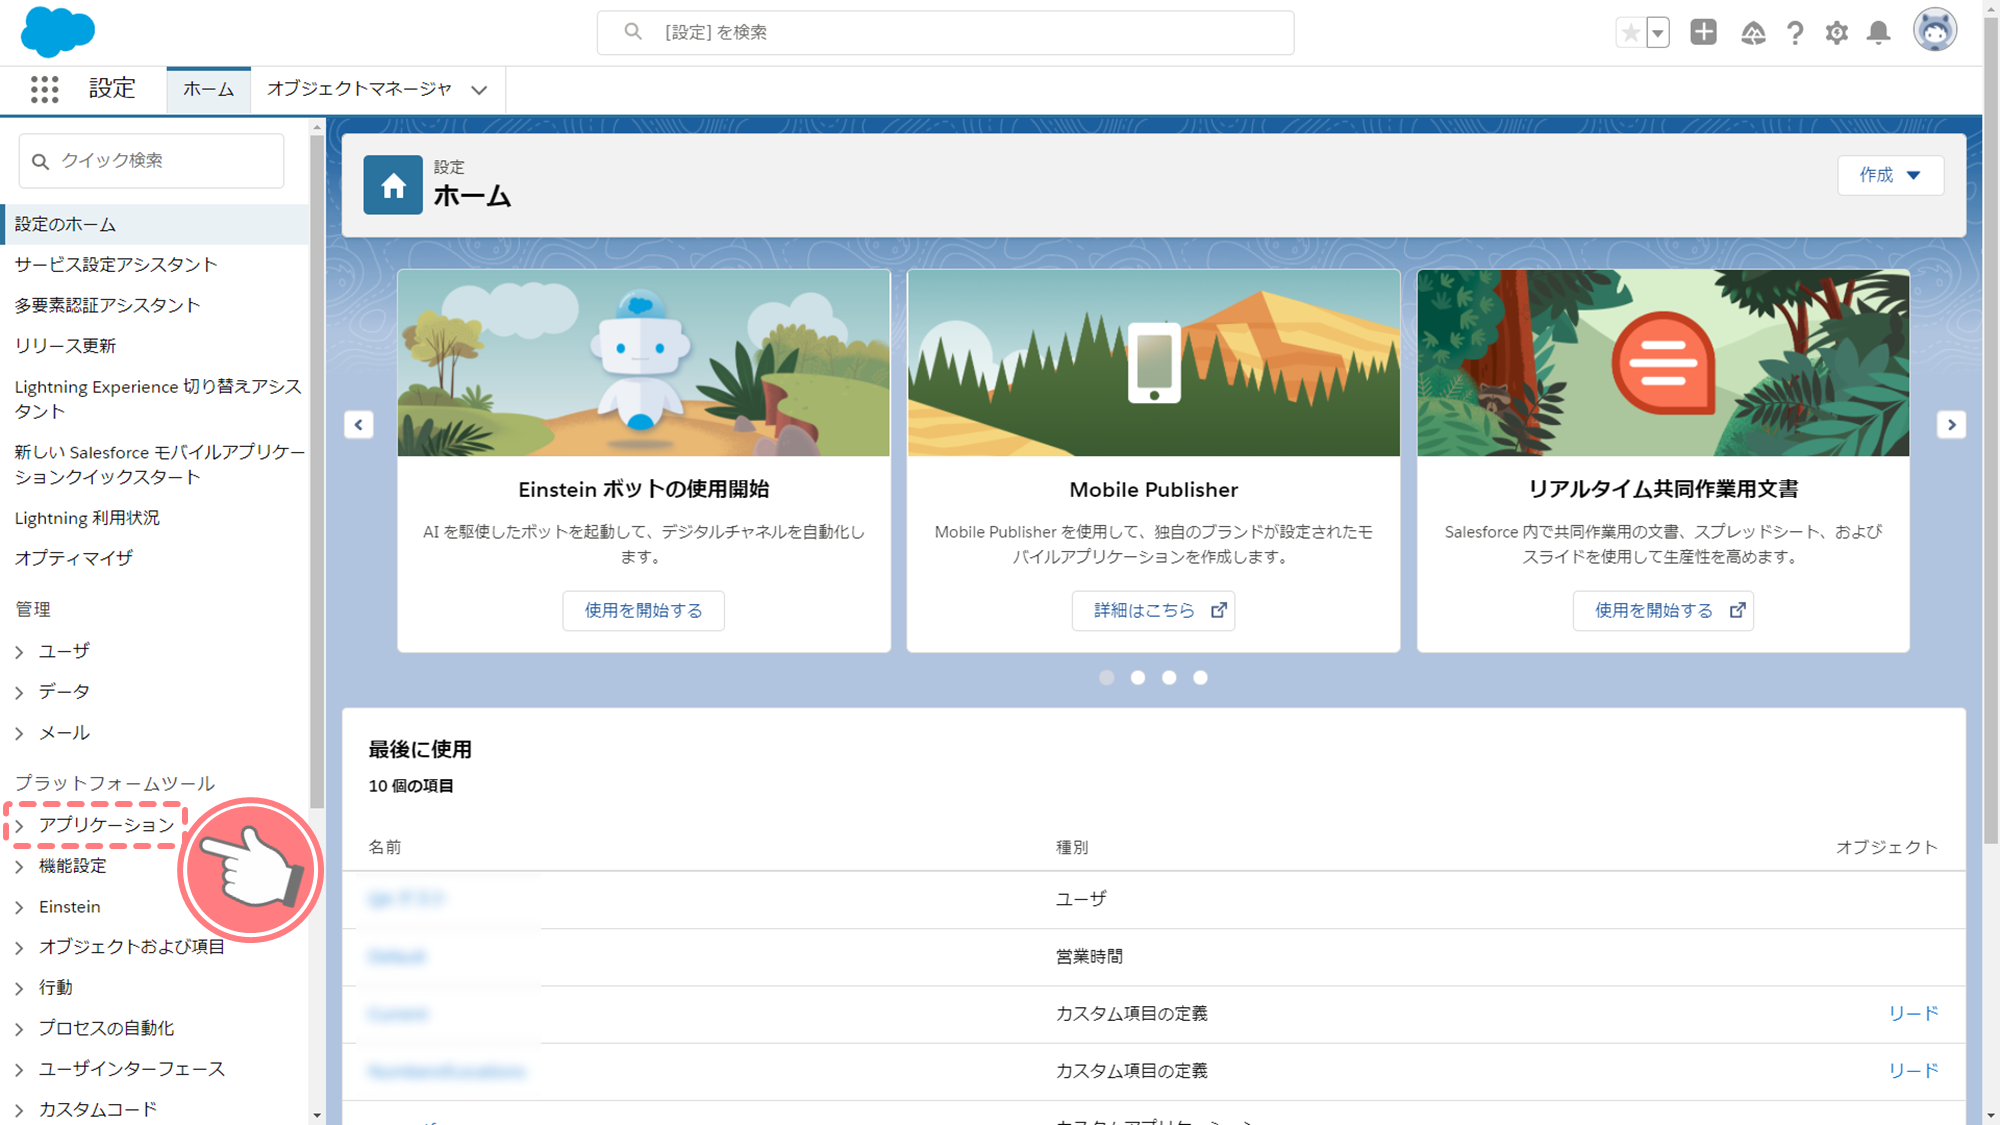Expand プロセスの自動化 tree node
This screenshot has height=1125, width=2000.
pos(19,1029)
